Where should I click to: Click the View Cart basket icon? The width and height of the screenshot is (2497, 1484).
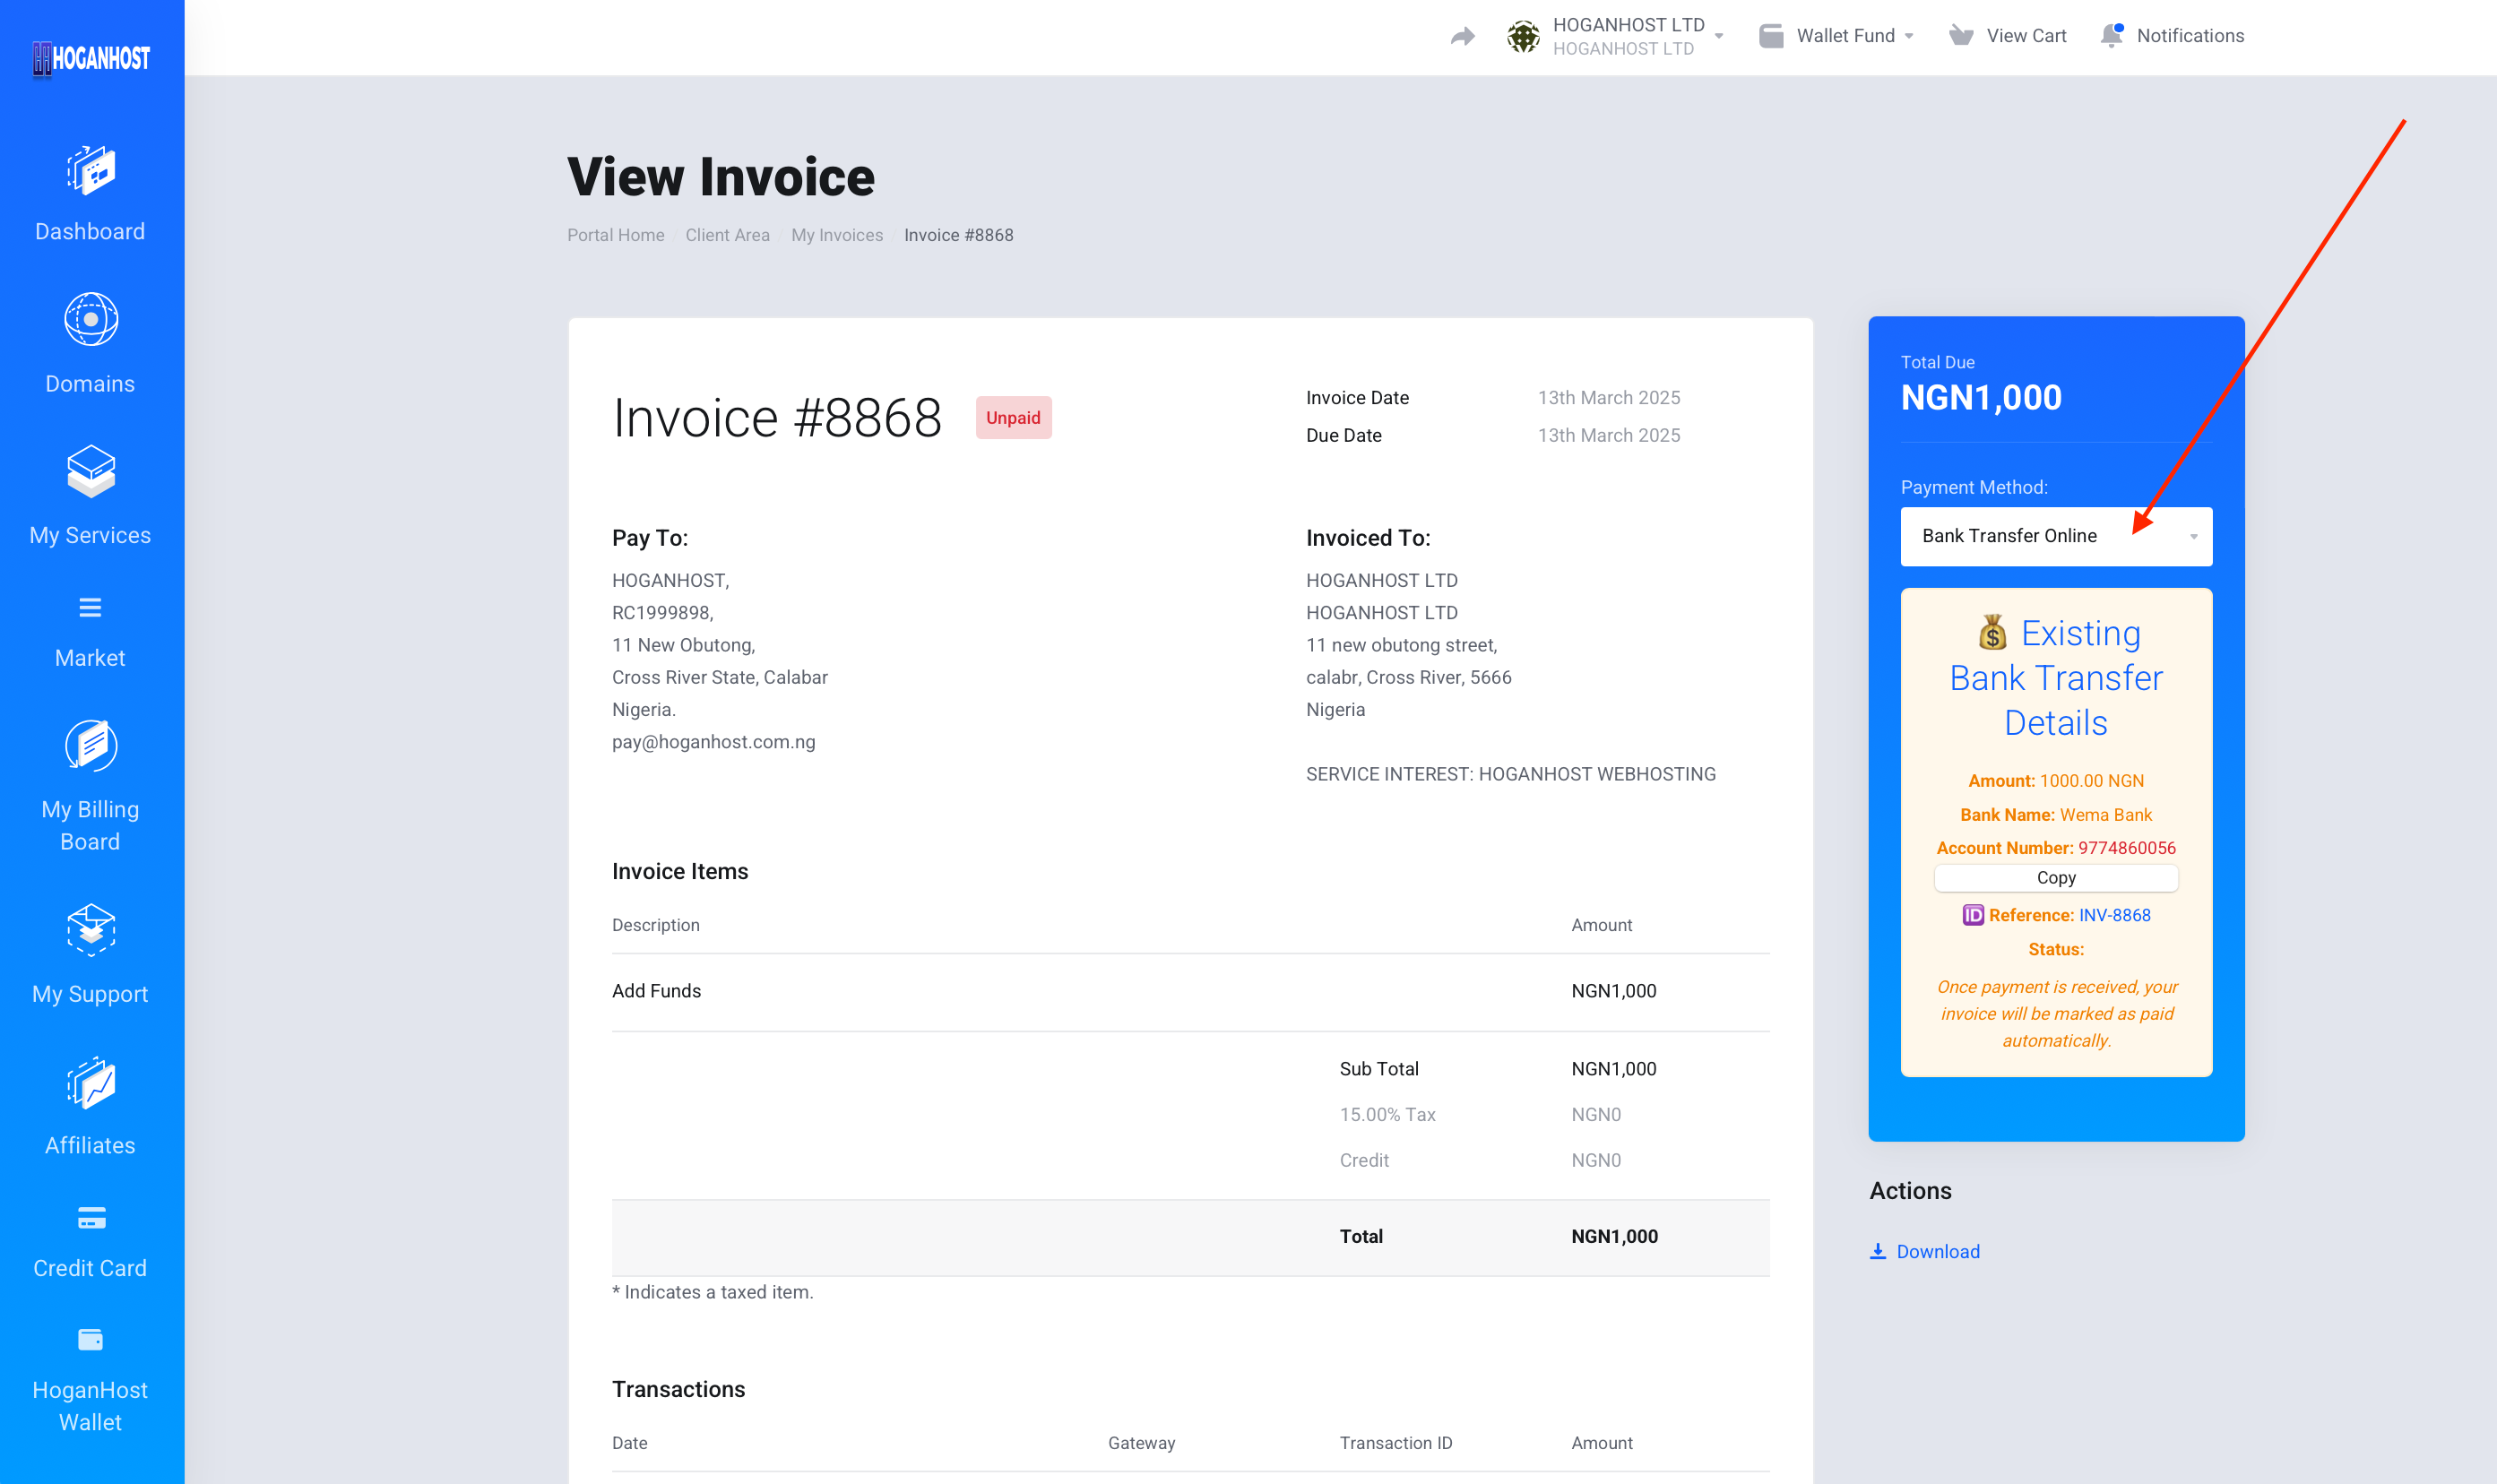tap(1961, 36)
